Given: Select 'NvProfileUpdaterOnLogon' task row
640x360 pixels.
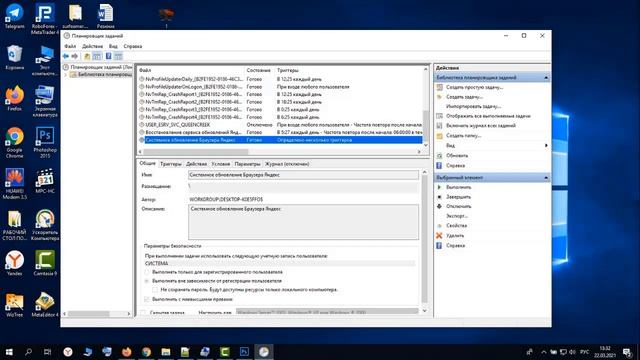Looking at the screenshot, I should click(280, 87).
